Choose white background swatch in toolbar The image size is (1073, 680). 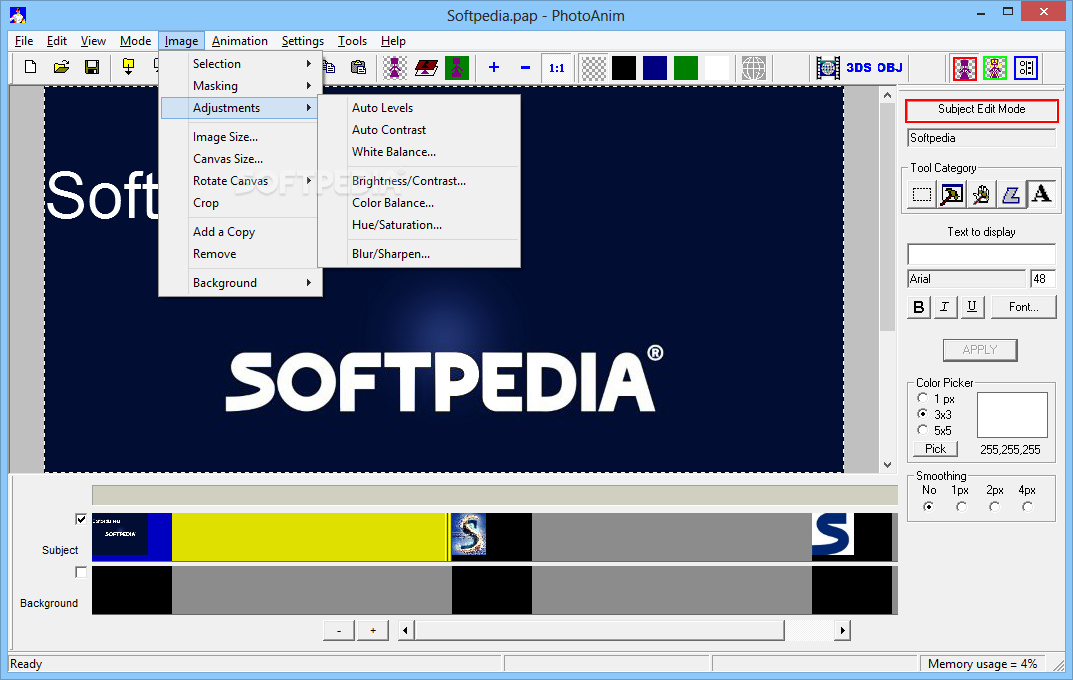(716, 68)
